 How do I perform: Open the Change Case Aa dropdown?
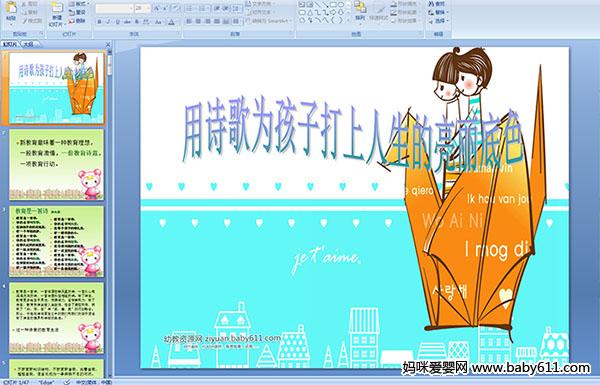click(158, 22)
